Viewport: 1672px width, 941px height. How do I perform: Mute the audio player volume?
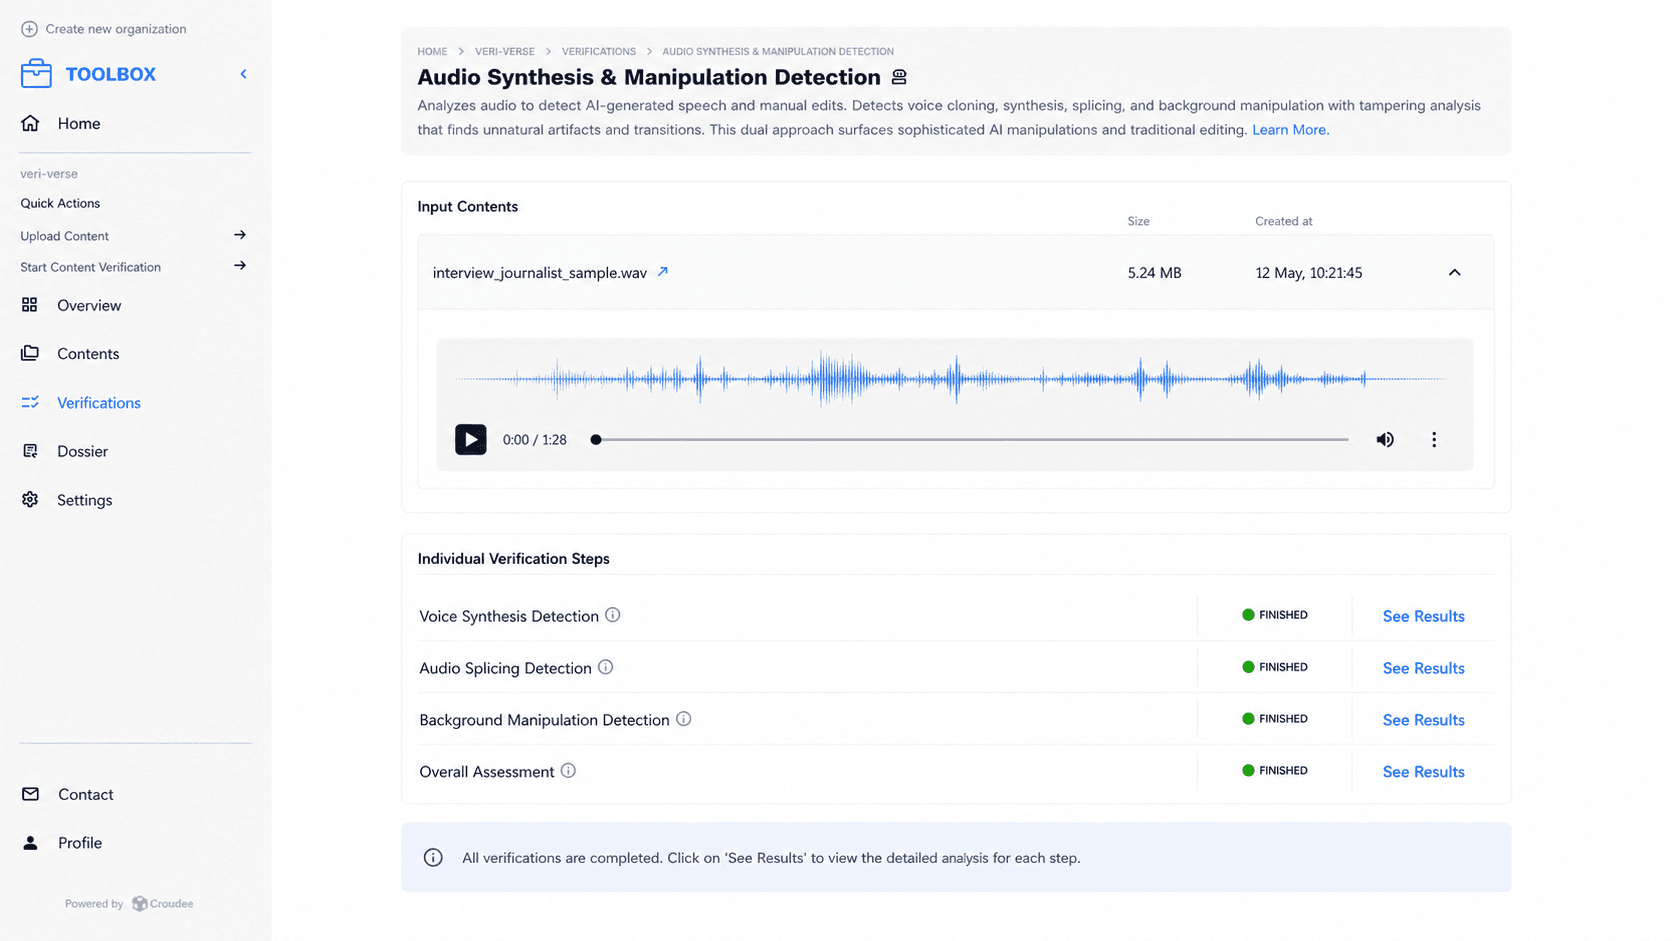coord(1385,440)
